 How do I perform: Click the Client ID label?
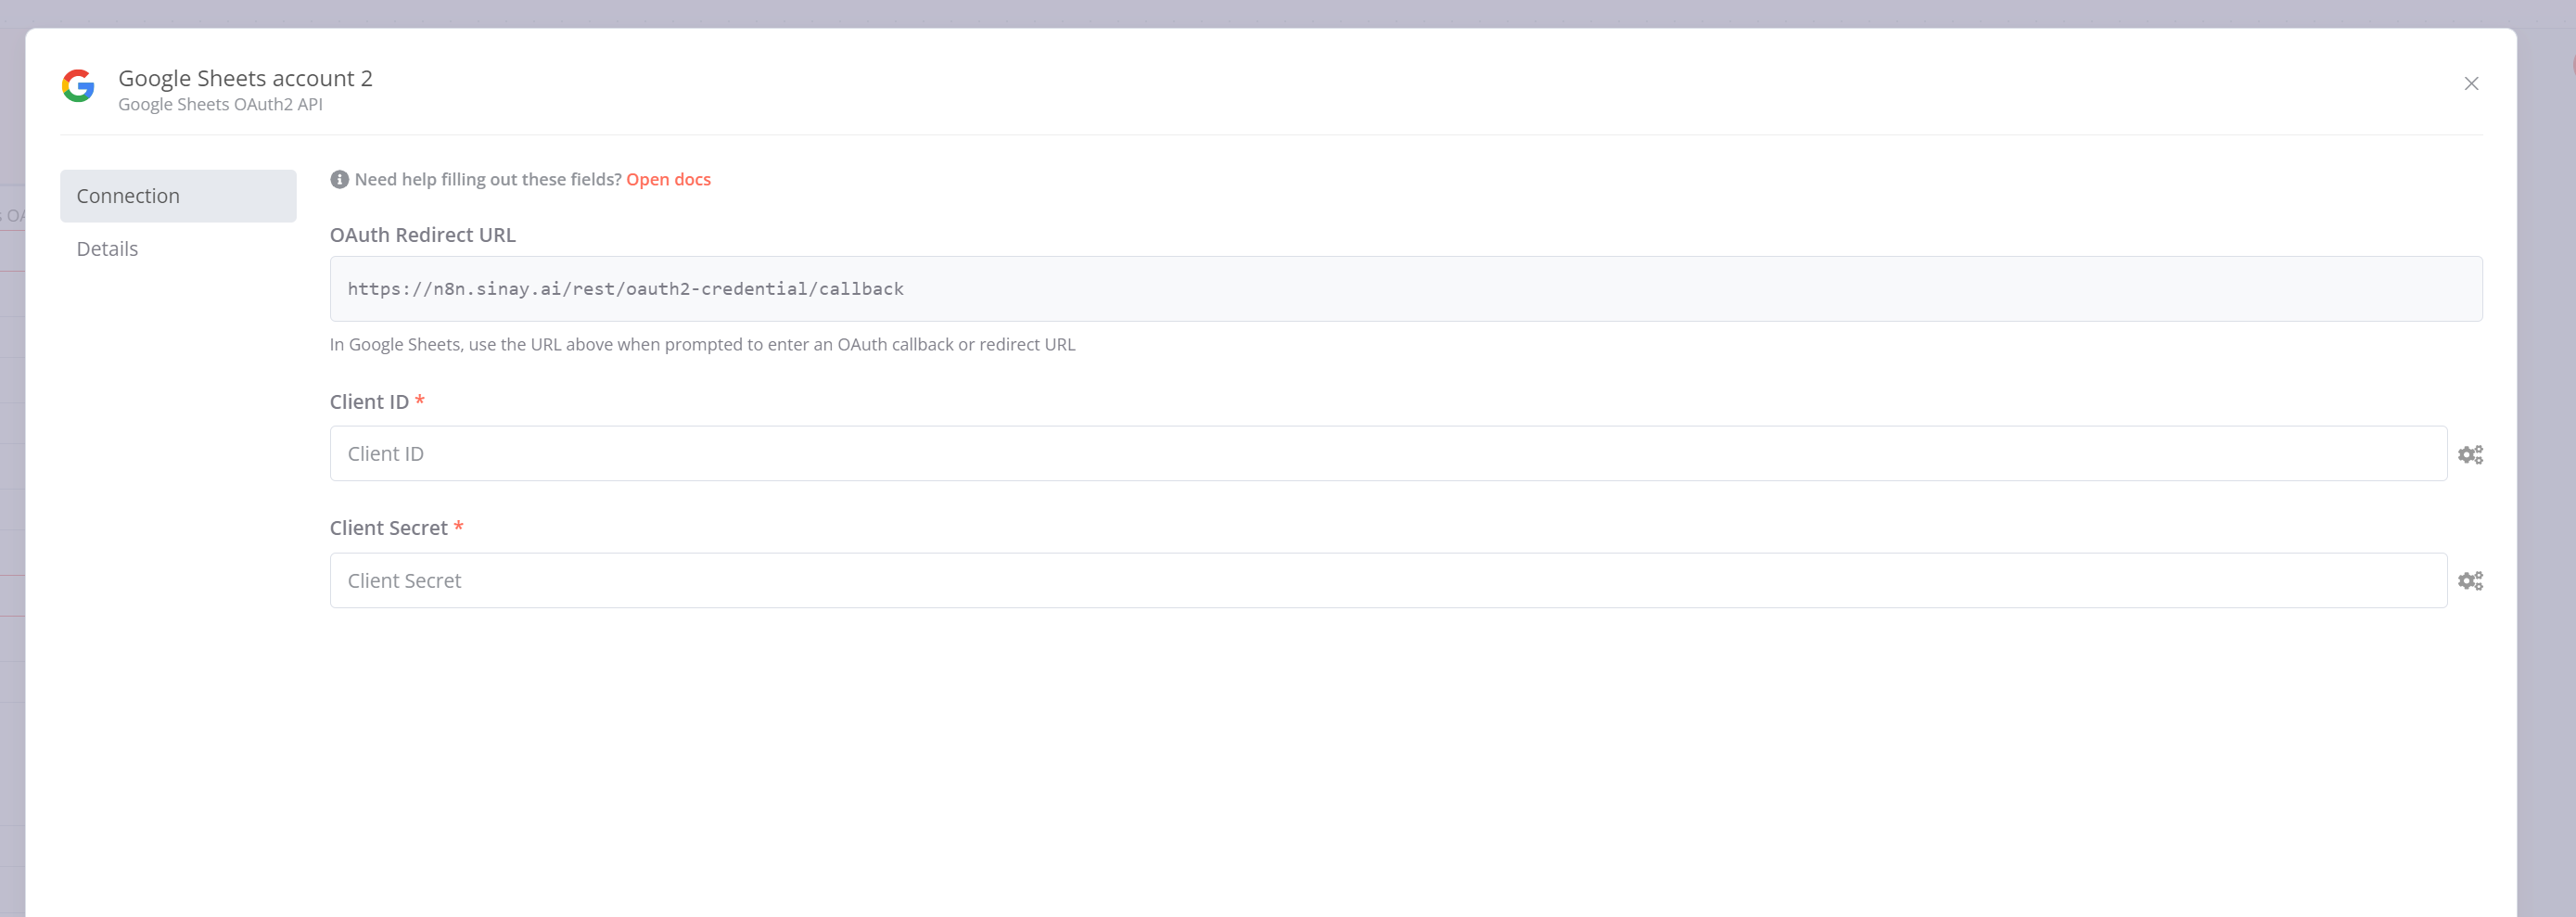pos(369,402)
